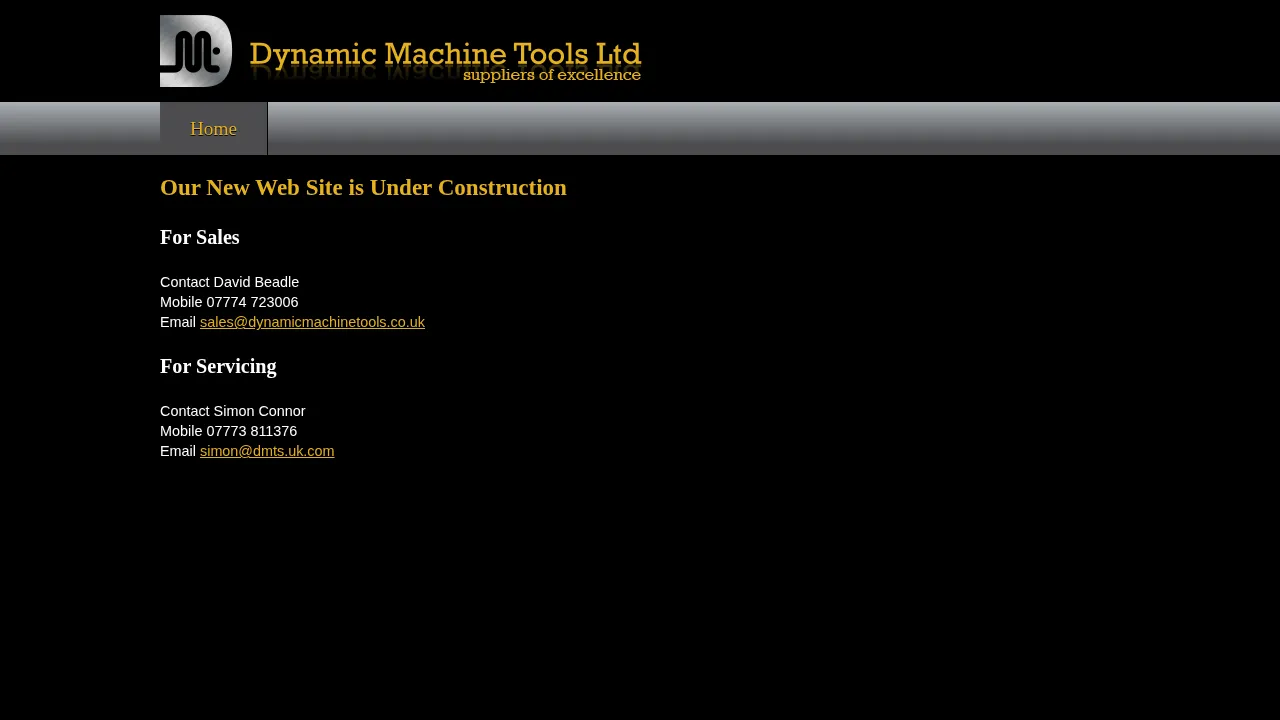Click servicing mobile number 07773 811376
Screen dimensions: 1280x720
click(x=252, y=431)
